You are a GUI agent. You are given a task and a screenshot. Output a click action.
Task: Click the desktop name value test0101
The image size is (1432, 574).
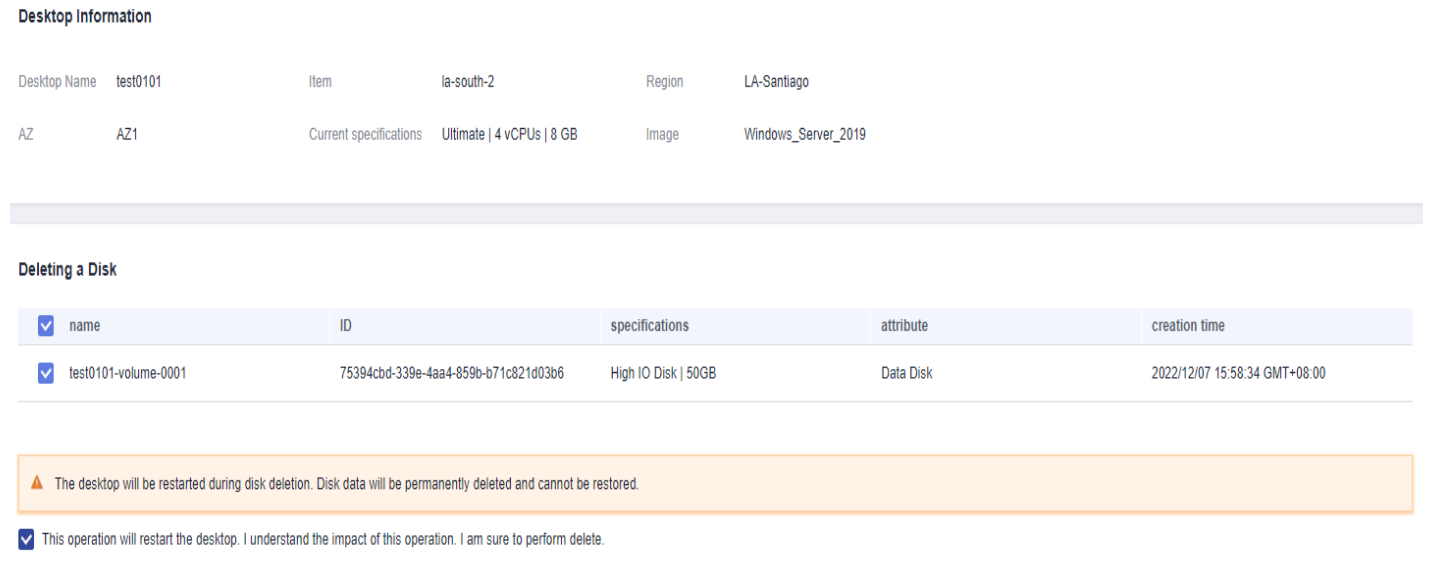point(139,82)
